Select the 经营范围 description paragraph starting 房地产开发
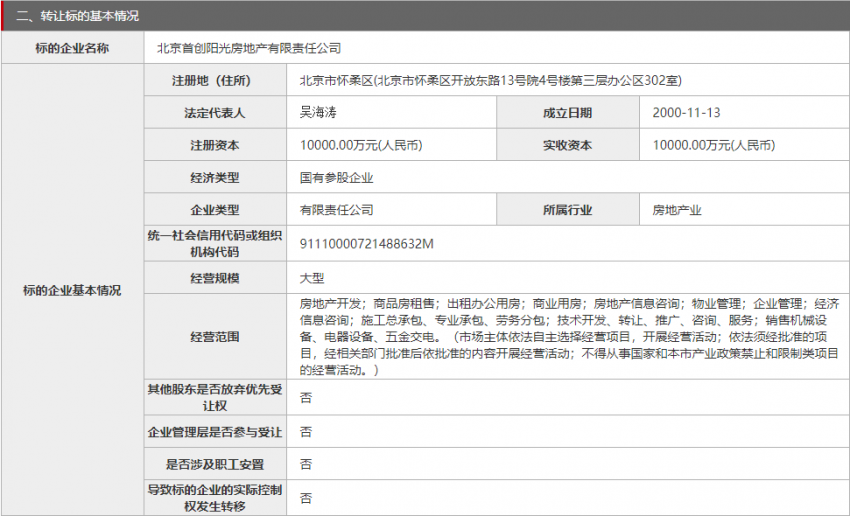Image resolution: width=850 pixels, height=516 pixels. (x=569, y=337)
